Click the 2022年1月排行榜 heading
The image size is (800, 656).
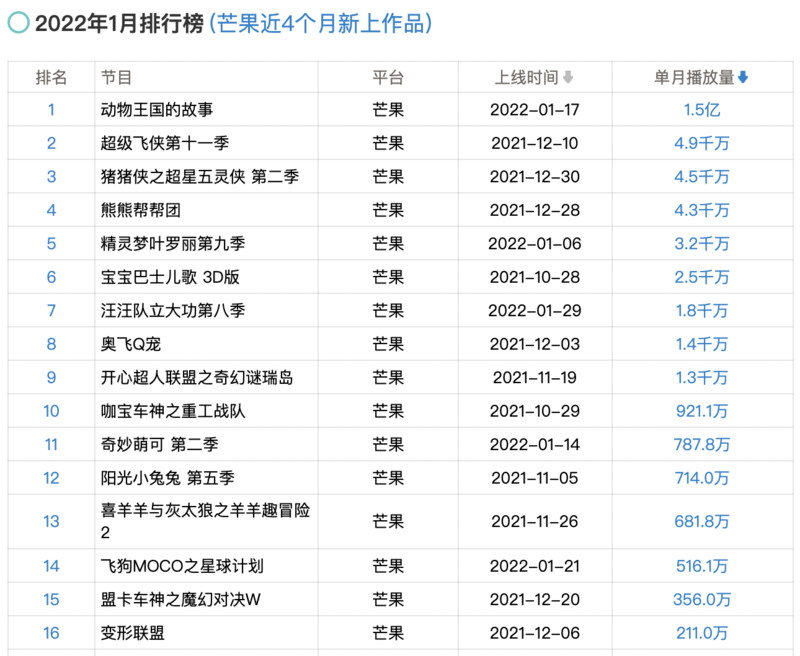pyautogui.click(x=119, y=23)
